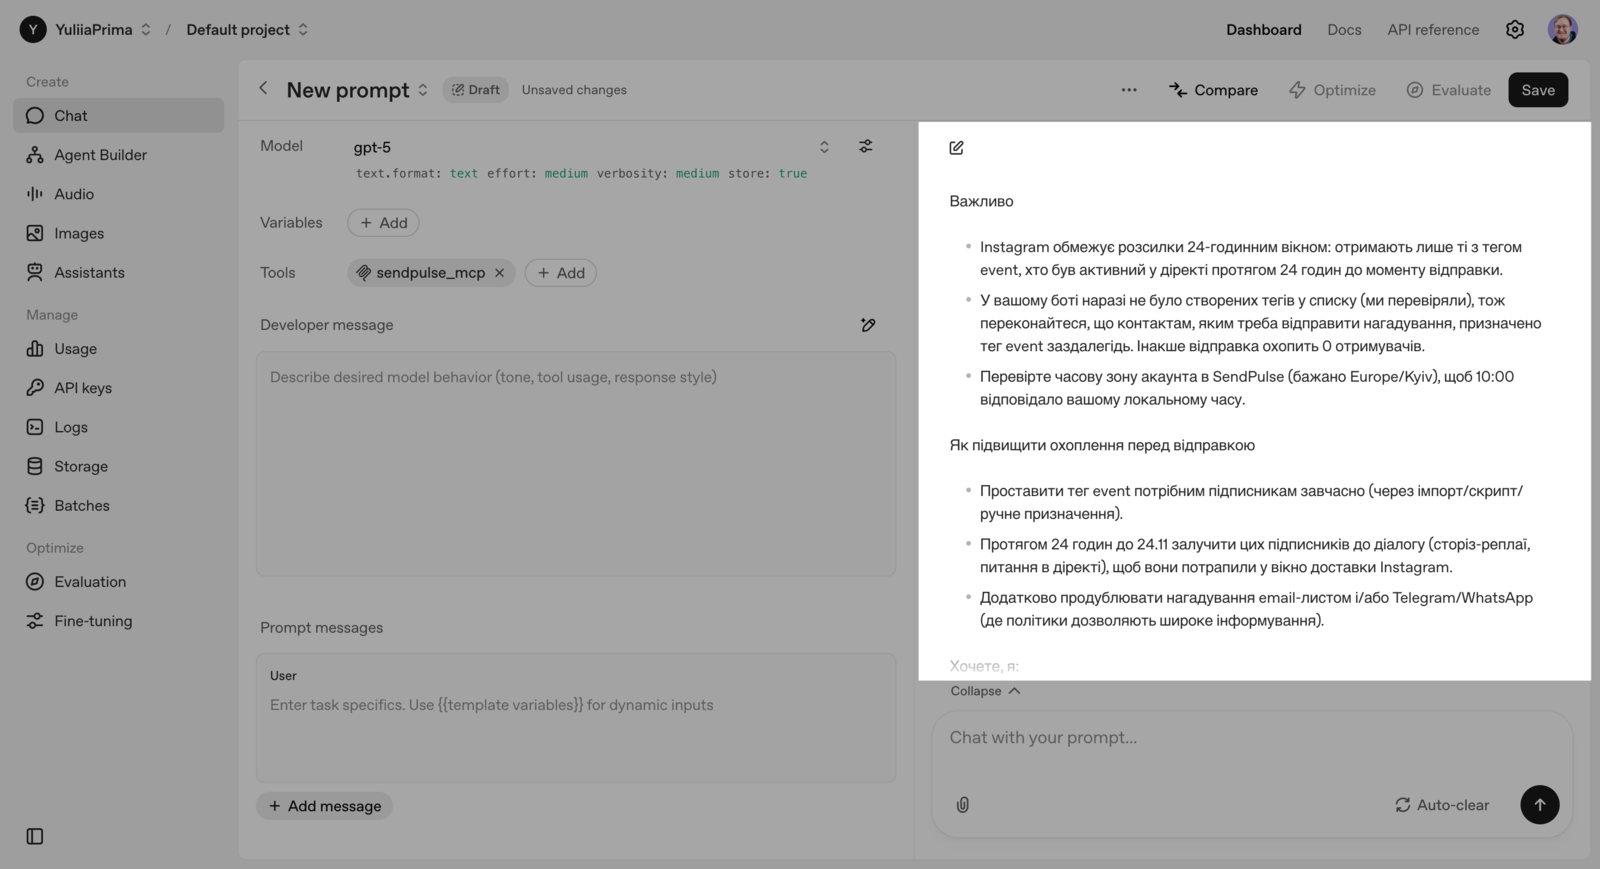Image resolution: width=1600 pixels, height=869 pixels.
Task: Open the Docs link
Action: click(x=1344, y=30)
